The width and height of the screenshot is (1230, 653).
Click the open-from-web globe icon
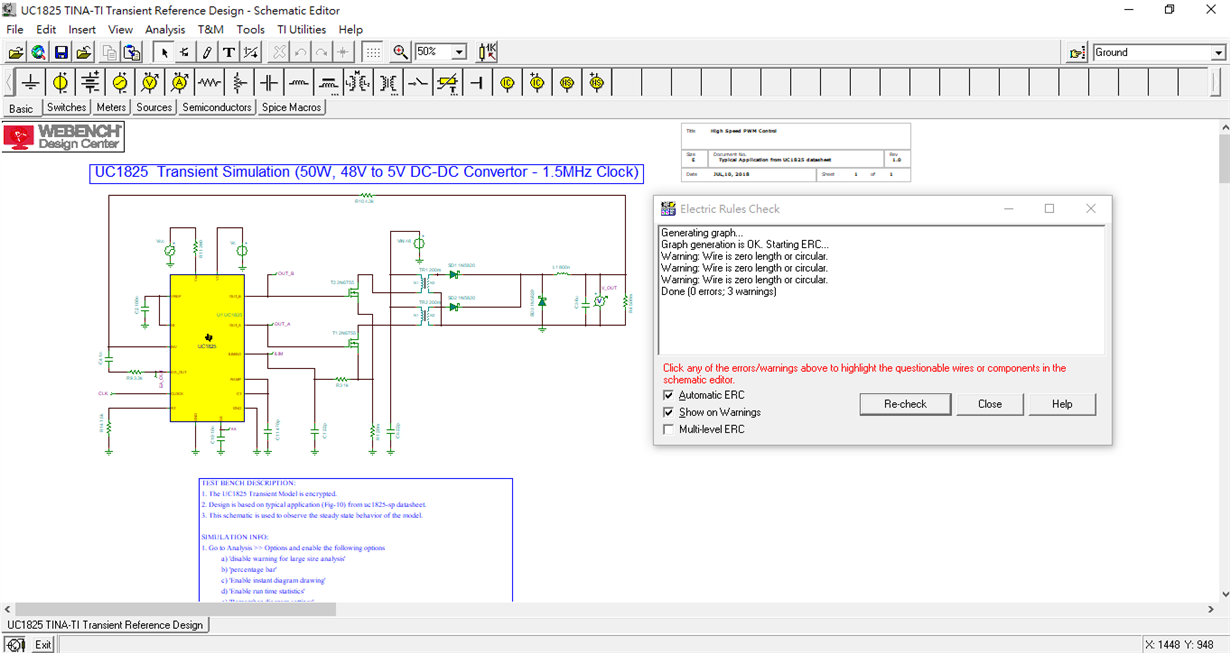(x=38, y=52)
